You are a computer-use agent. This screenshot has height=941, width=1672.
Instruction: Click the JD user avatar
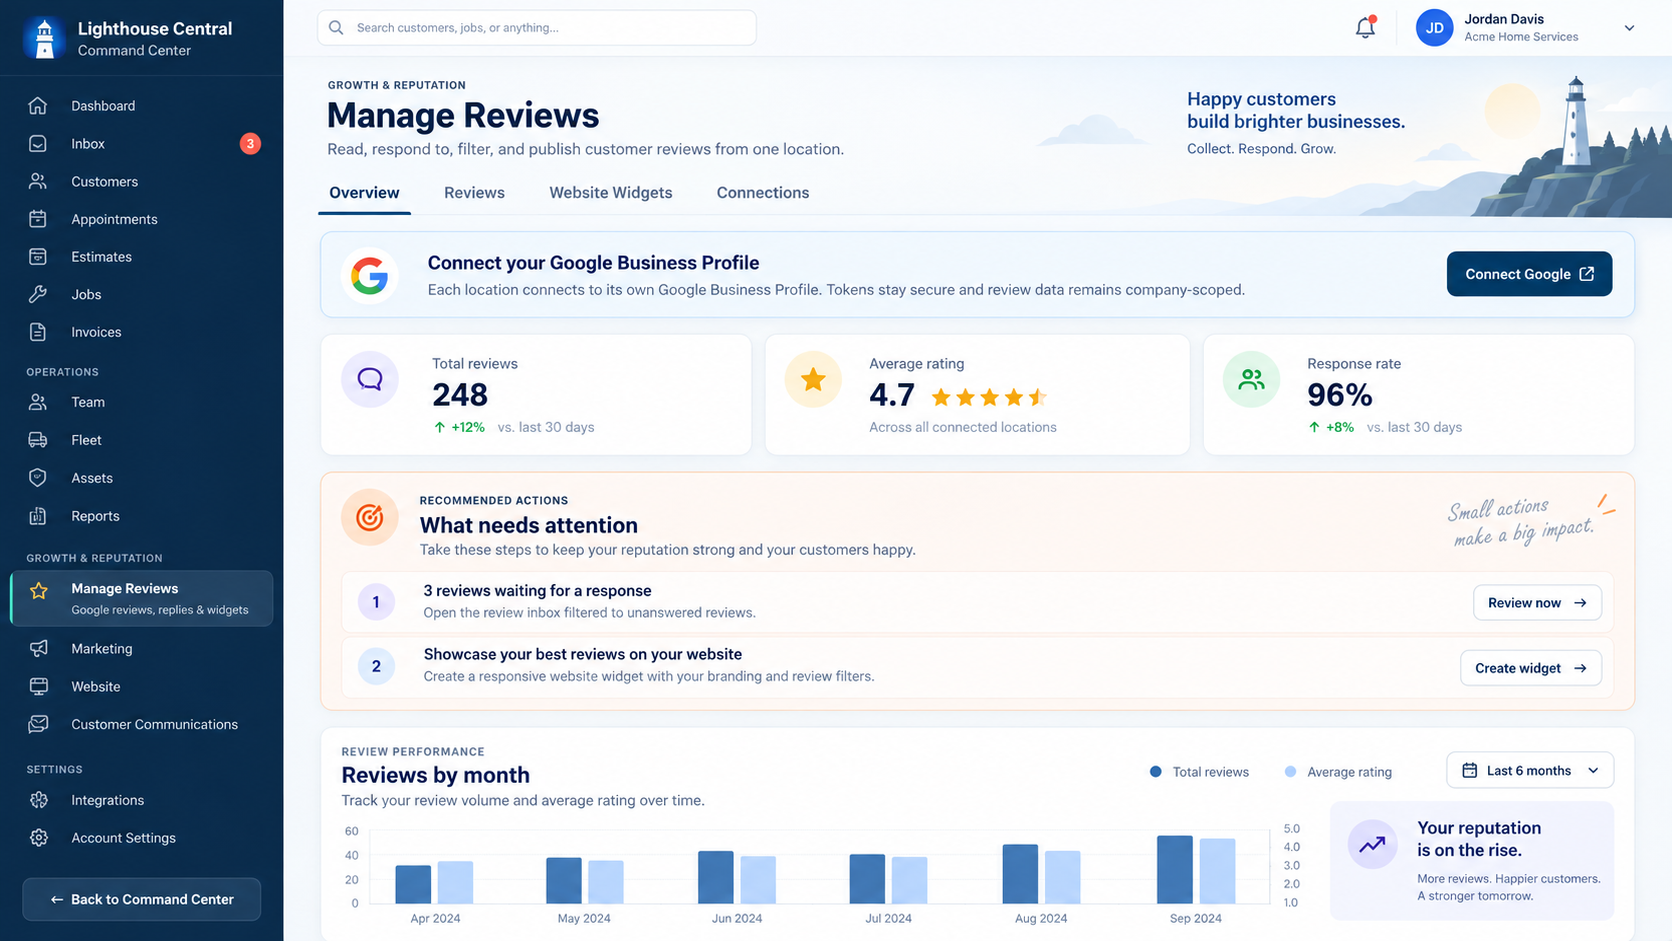(1434, 28)
